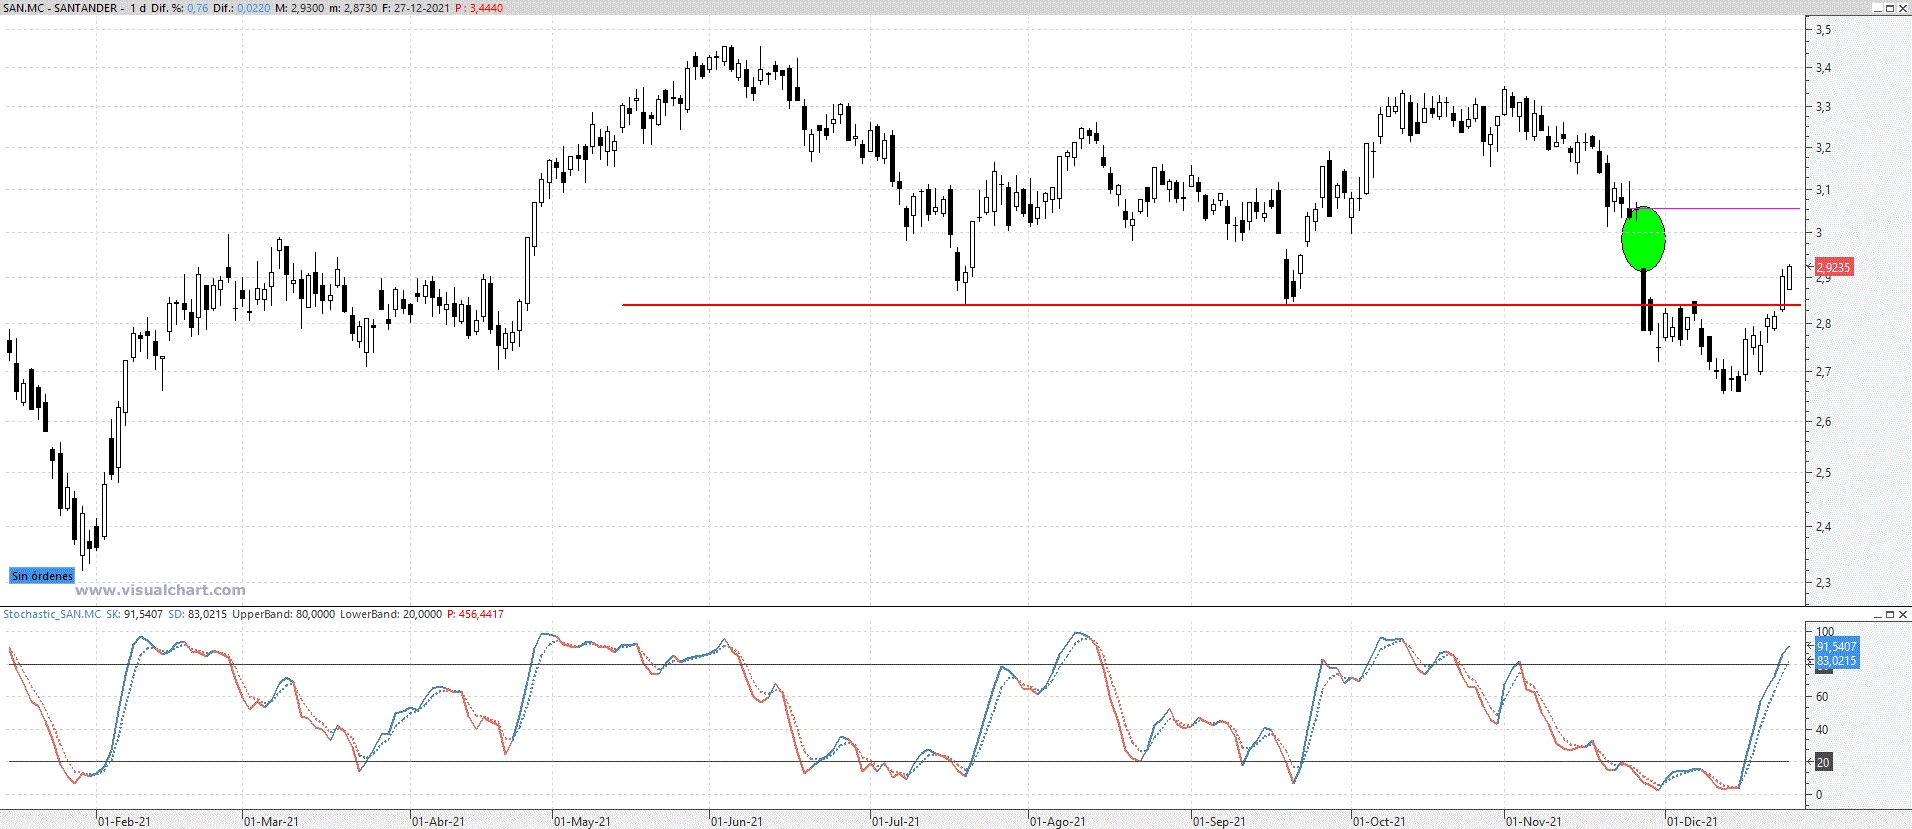Click the red 2,9235 current price tag
Viewport: 1912px width, 829px height.
coord(1833,267)
